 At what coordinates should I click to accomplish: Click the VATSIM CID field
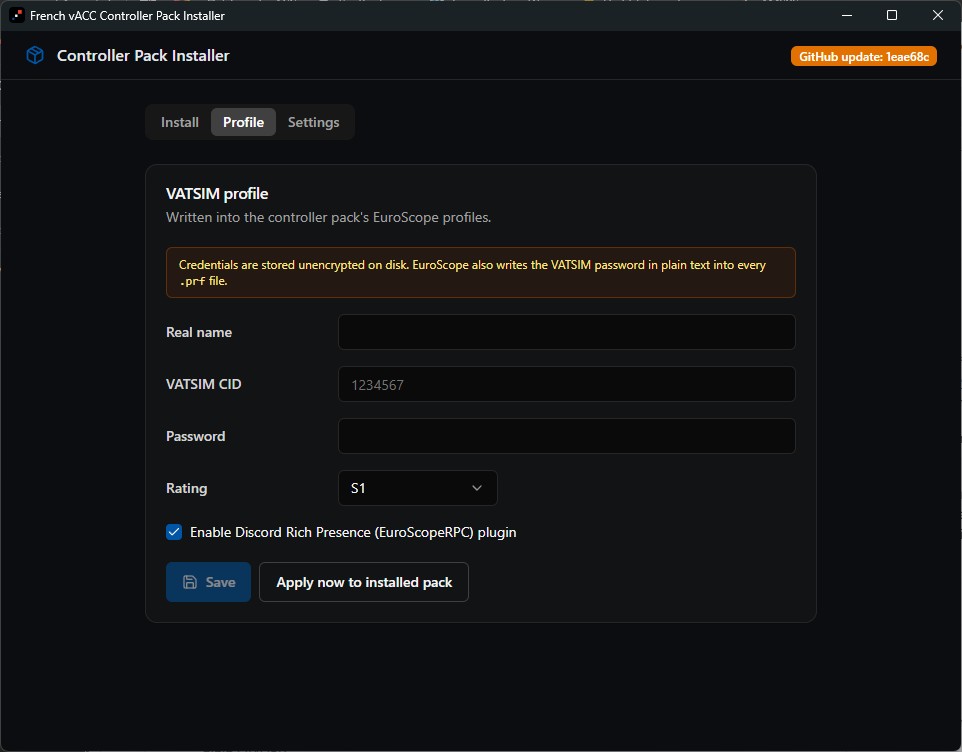(x=566, y=385)
